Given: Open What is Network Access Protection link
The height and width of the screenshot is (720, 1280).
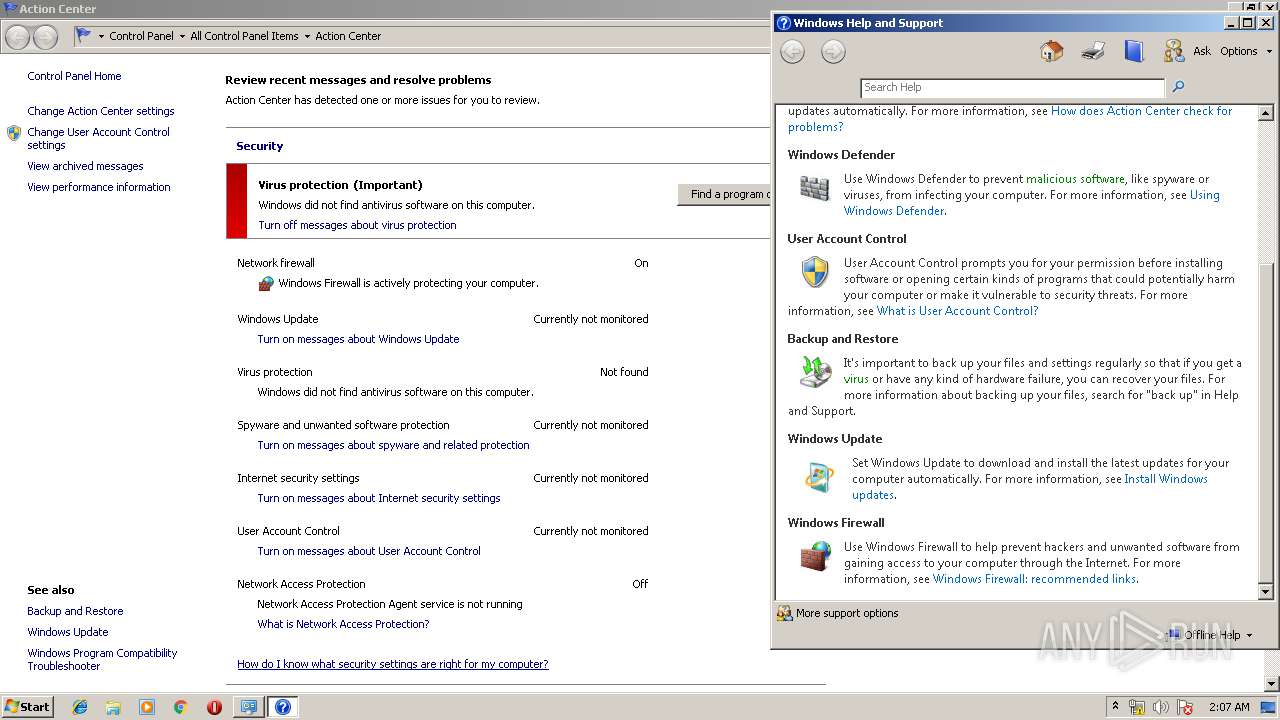Looking at the screenshot, I should tap(343, 624).
